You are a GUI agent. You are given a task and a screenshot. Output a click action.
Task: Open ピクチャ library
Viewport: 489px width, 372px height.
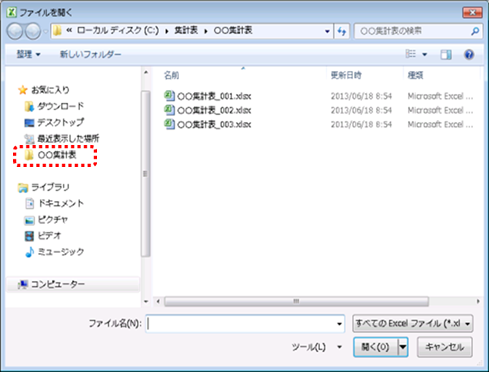click(x=53, y=220)
